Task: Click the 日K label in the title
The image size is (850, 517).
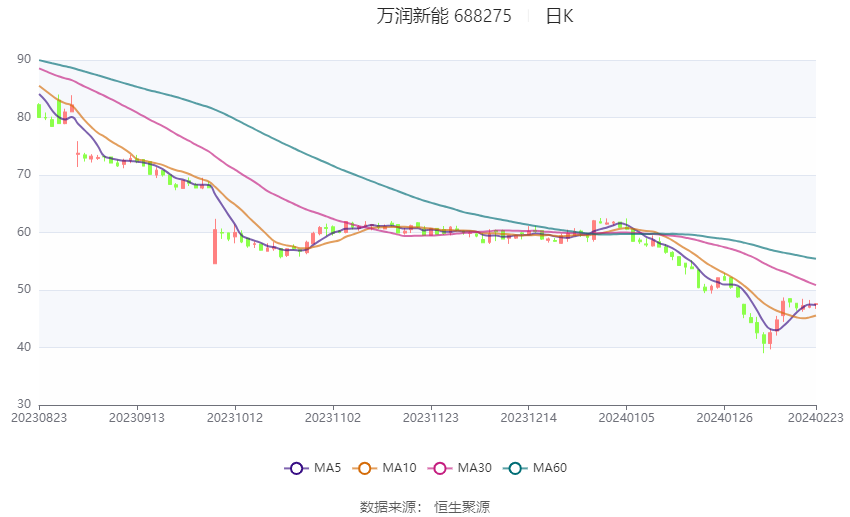Action: [x=559, y=16]
